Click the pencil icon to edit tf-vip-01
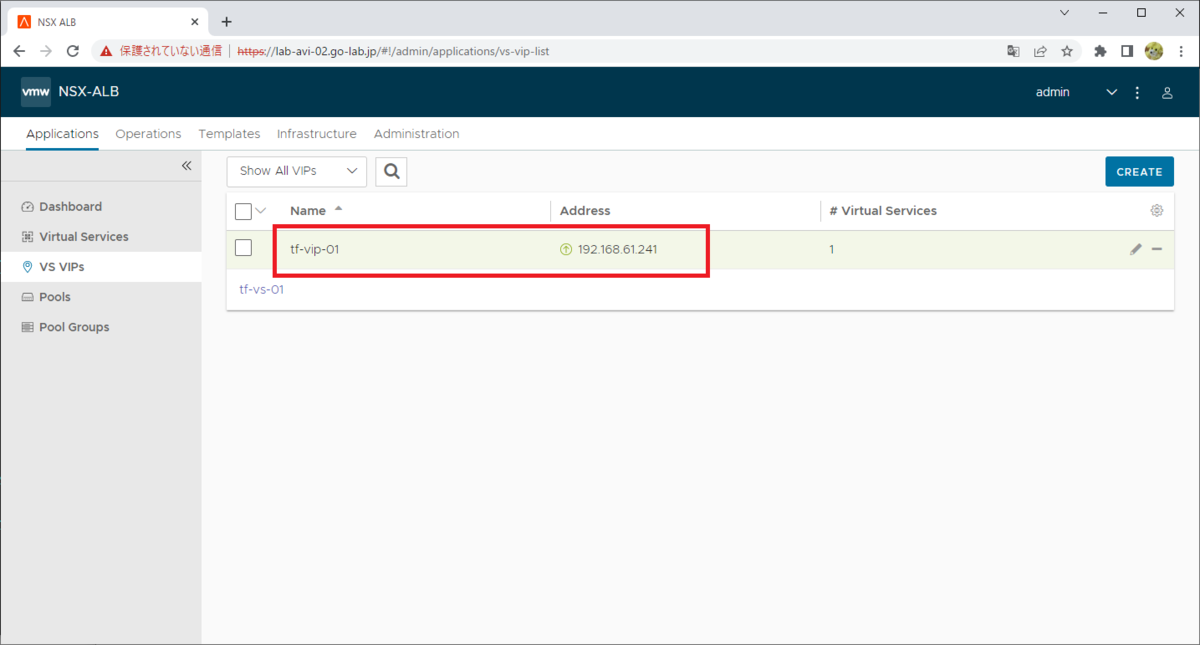This screenshot has width=1200, height=645. [1135, 249]
